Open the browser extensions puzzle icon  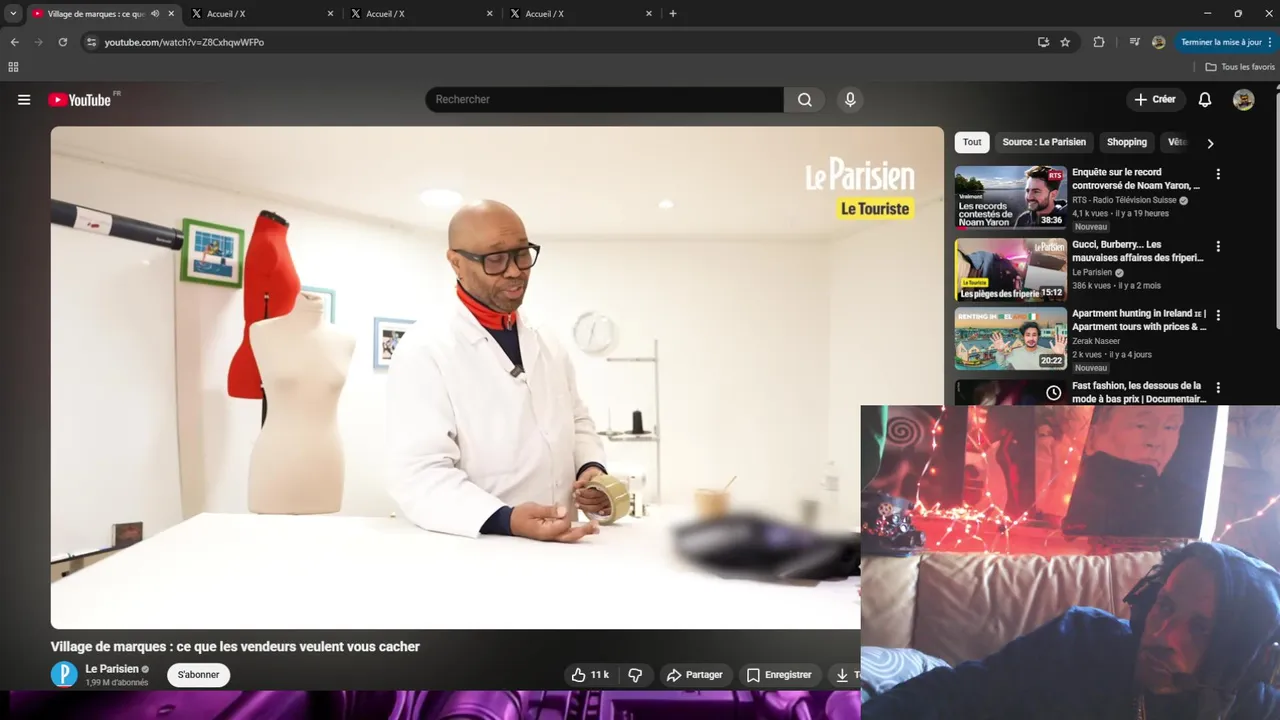click(1099, 42)
